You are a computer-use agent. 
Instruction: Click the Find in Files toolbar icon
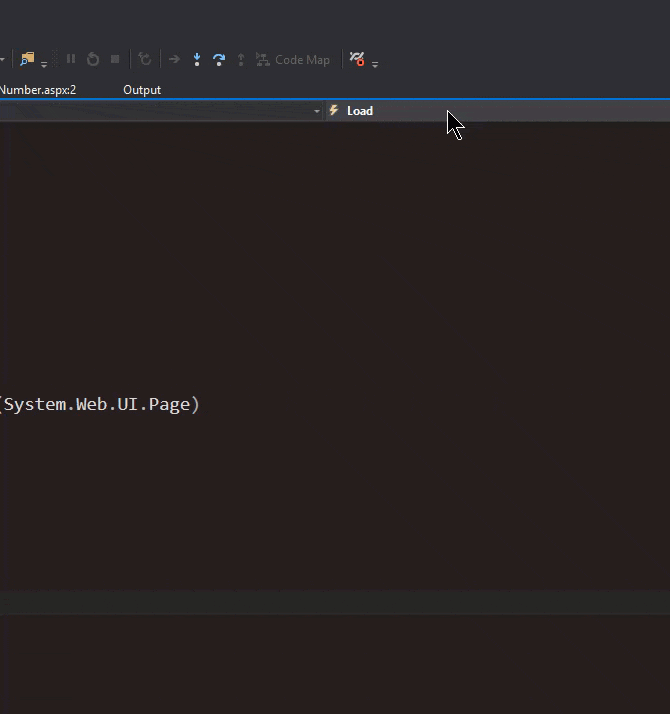(27, 59)
